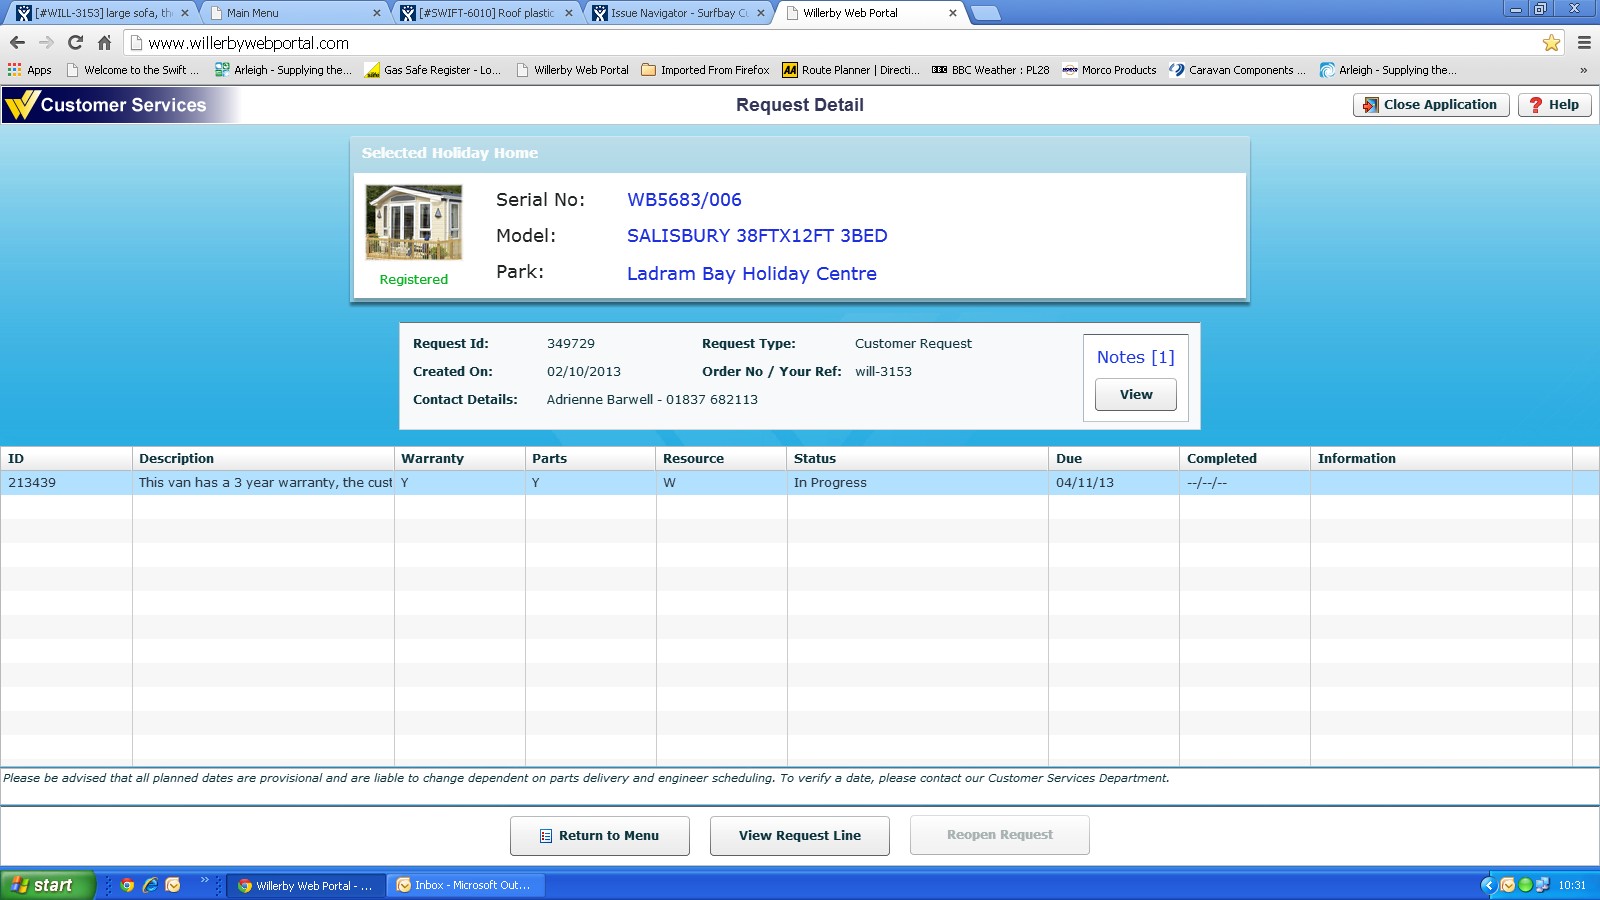Expand quick launch overflow chevron in taskbar
This screenshot has width=1600, height=900.
tap(204, 881)
